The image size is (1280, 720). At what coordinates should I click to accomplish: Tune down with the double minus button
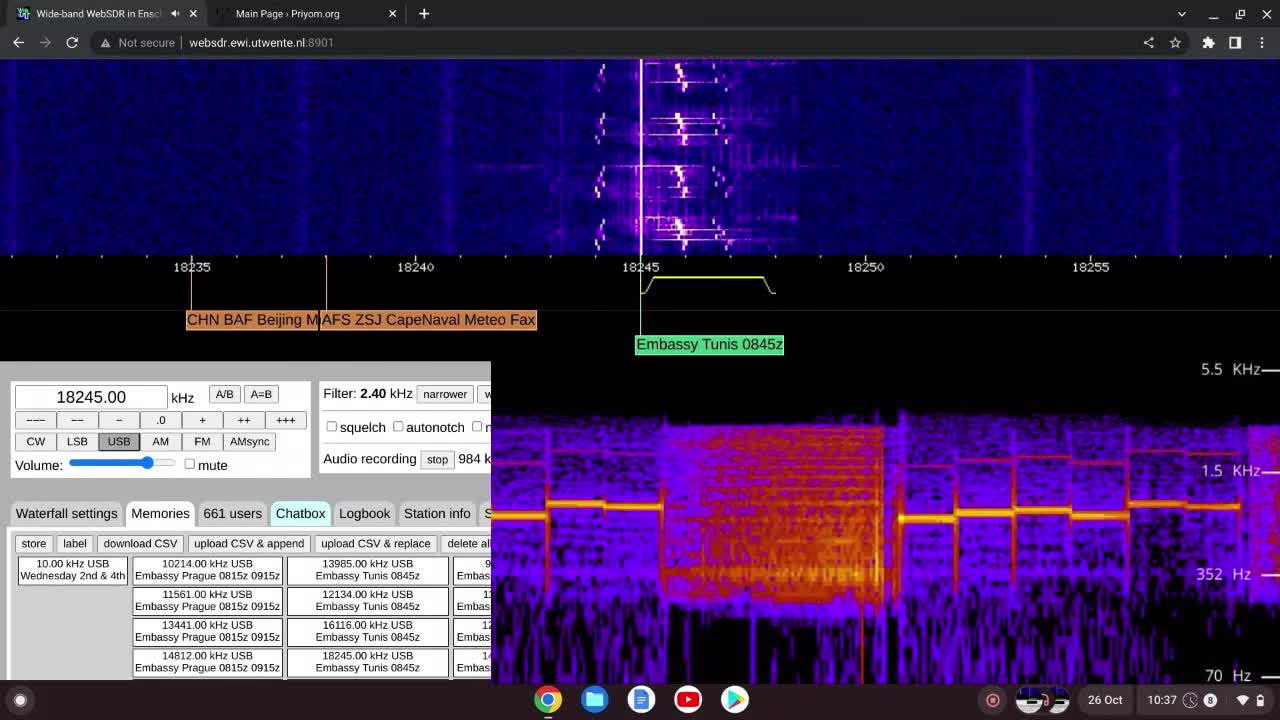[77, 420]
